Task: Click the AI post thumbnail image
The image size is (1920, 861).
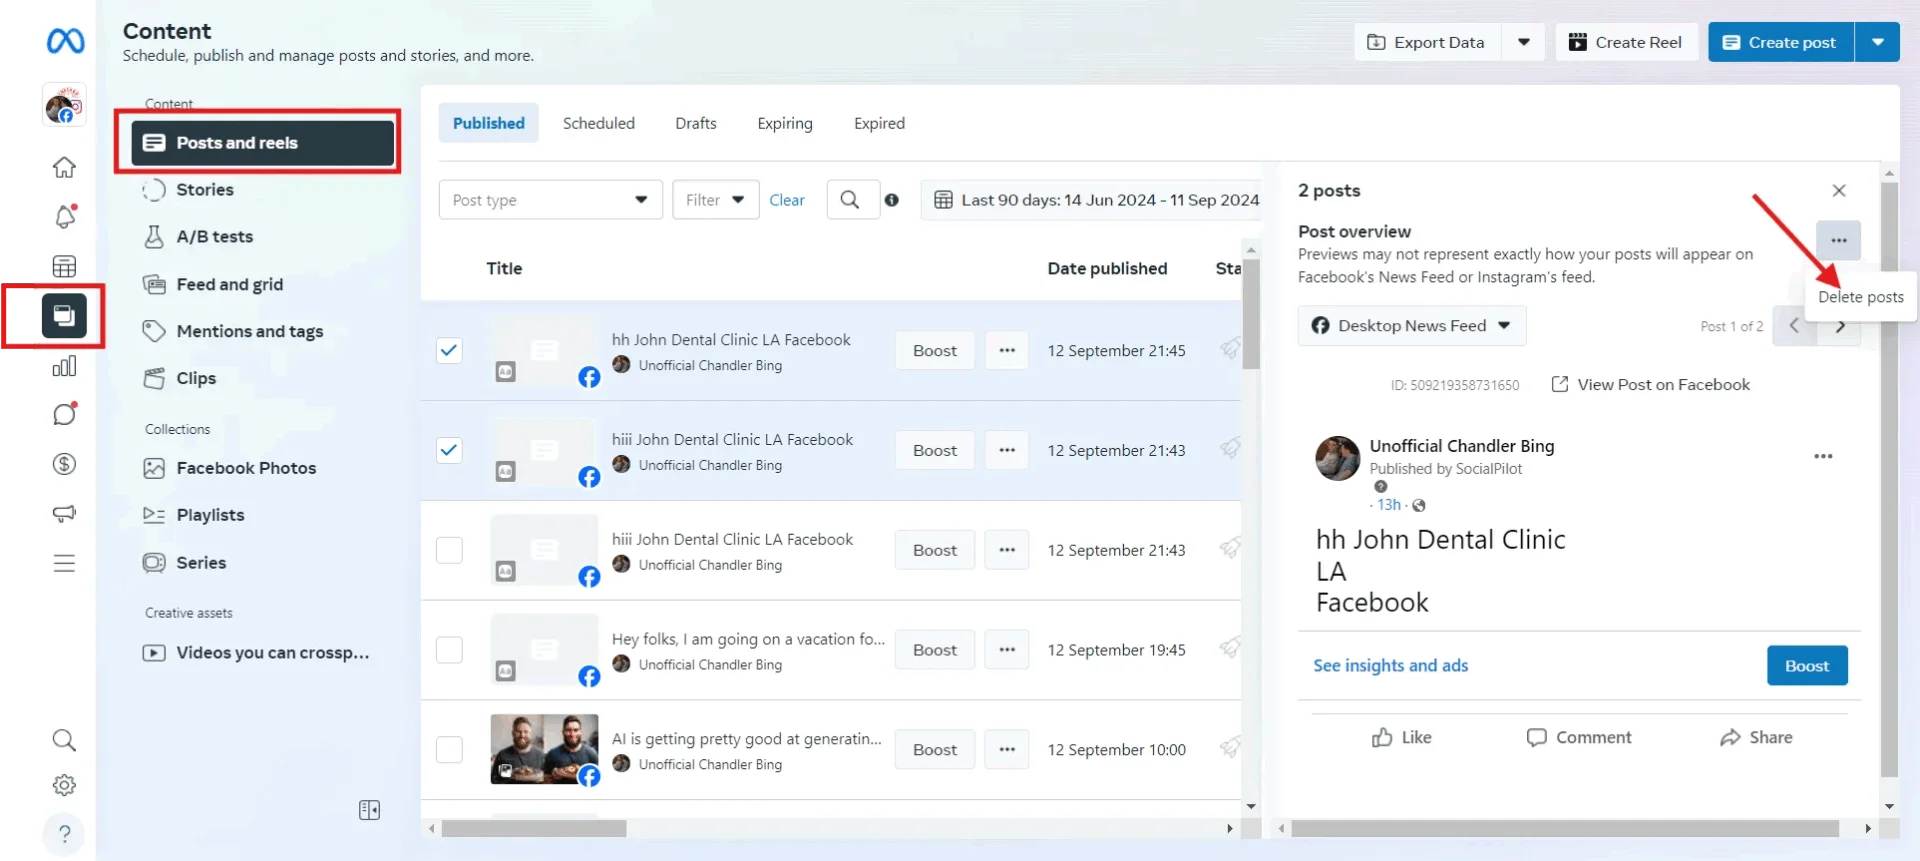Action: (544, 749)
